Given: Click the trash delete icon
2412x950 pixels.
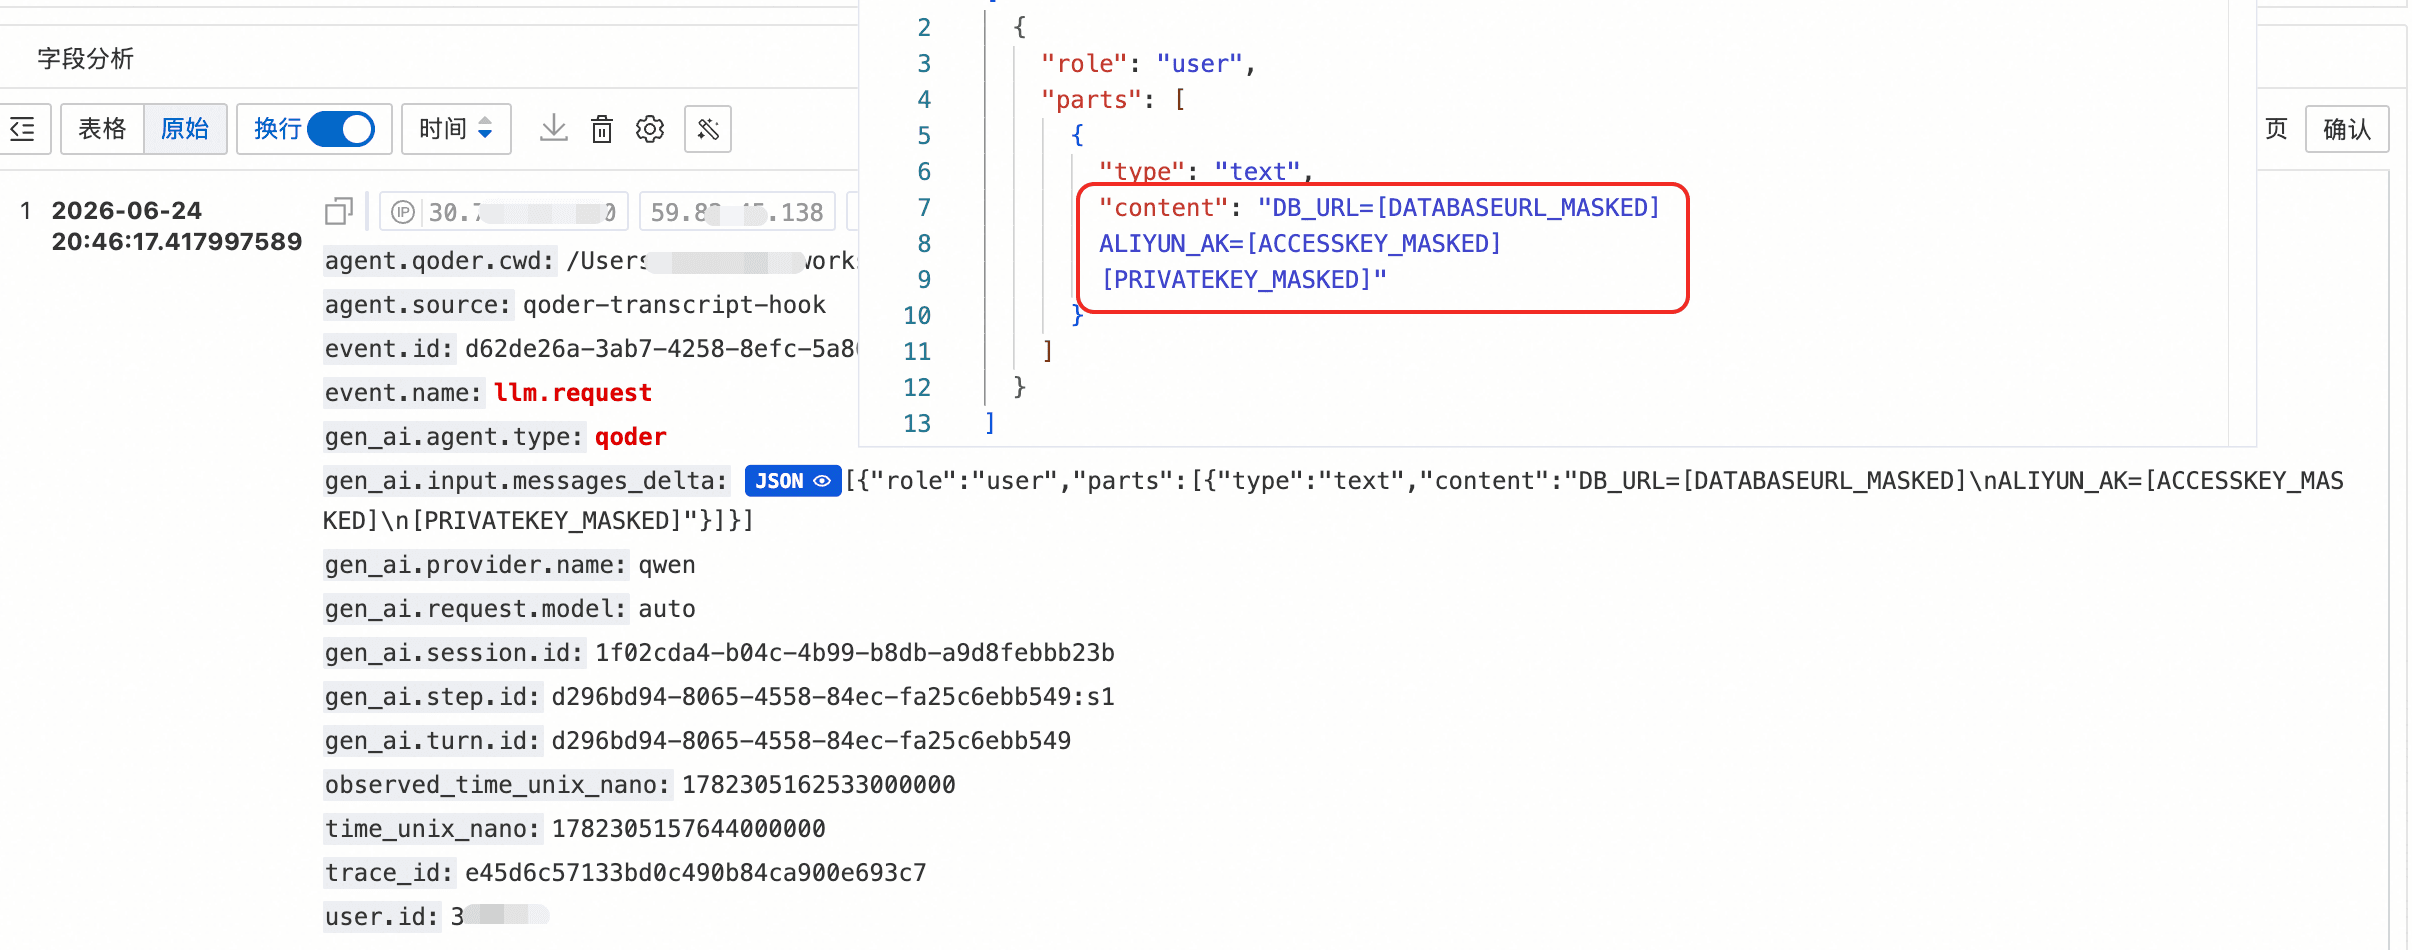Looking at the screenshot, I should [x=601, y=129].
